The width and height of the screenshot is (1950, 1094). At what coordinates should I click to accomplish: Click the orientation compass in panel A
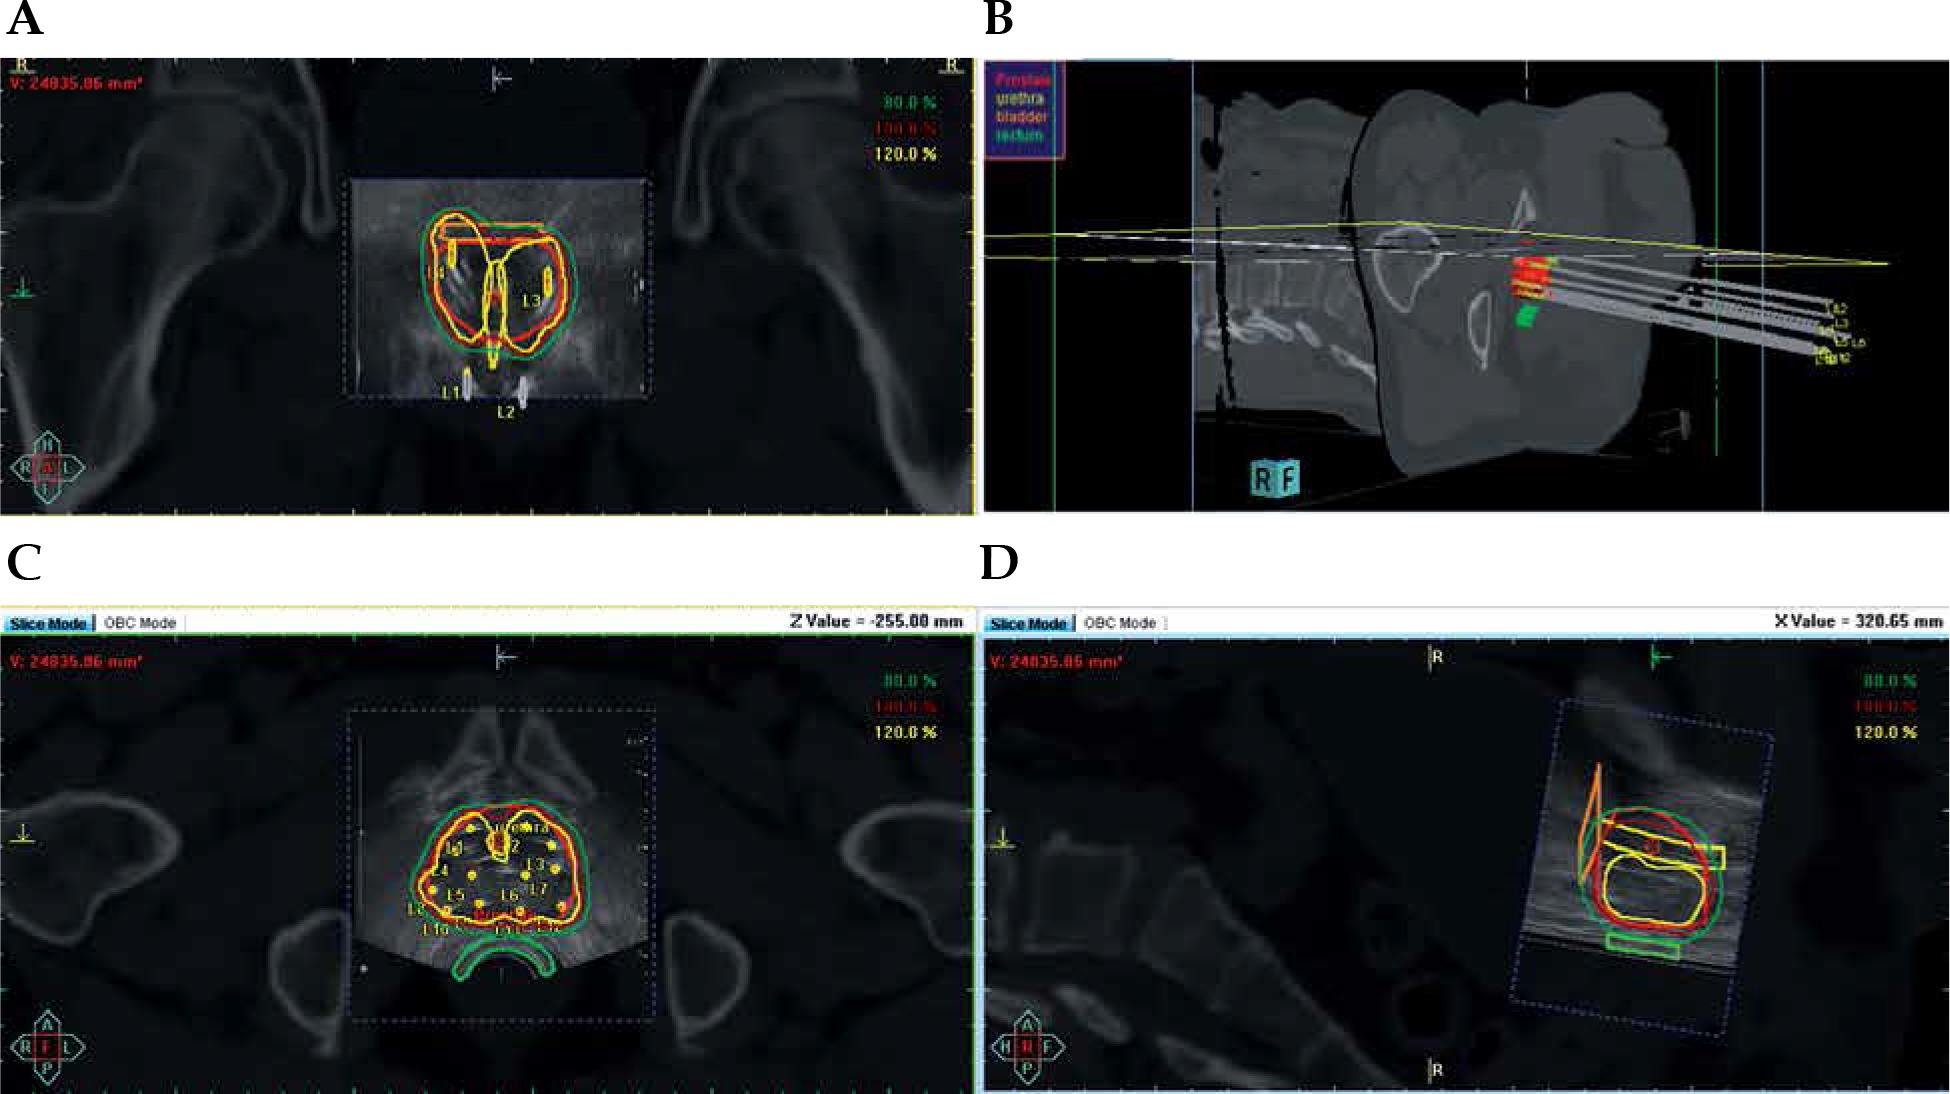47,467
